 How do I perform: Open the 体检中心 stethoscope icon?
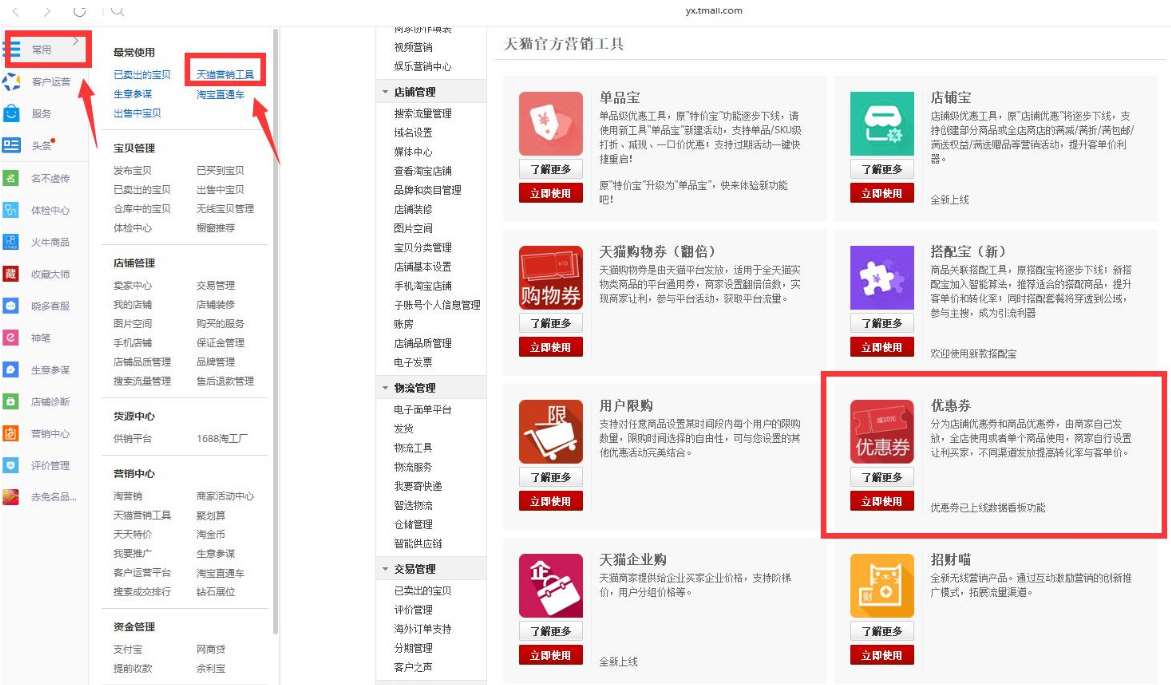pos(10,210)
